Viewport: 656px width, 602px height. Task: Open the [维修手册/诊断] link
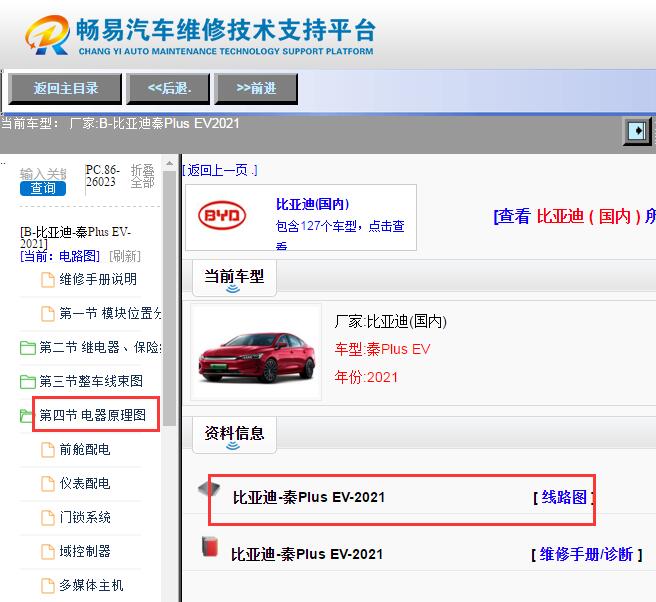point(586,554)
